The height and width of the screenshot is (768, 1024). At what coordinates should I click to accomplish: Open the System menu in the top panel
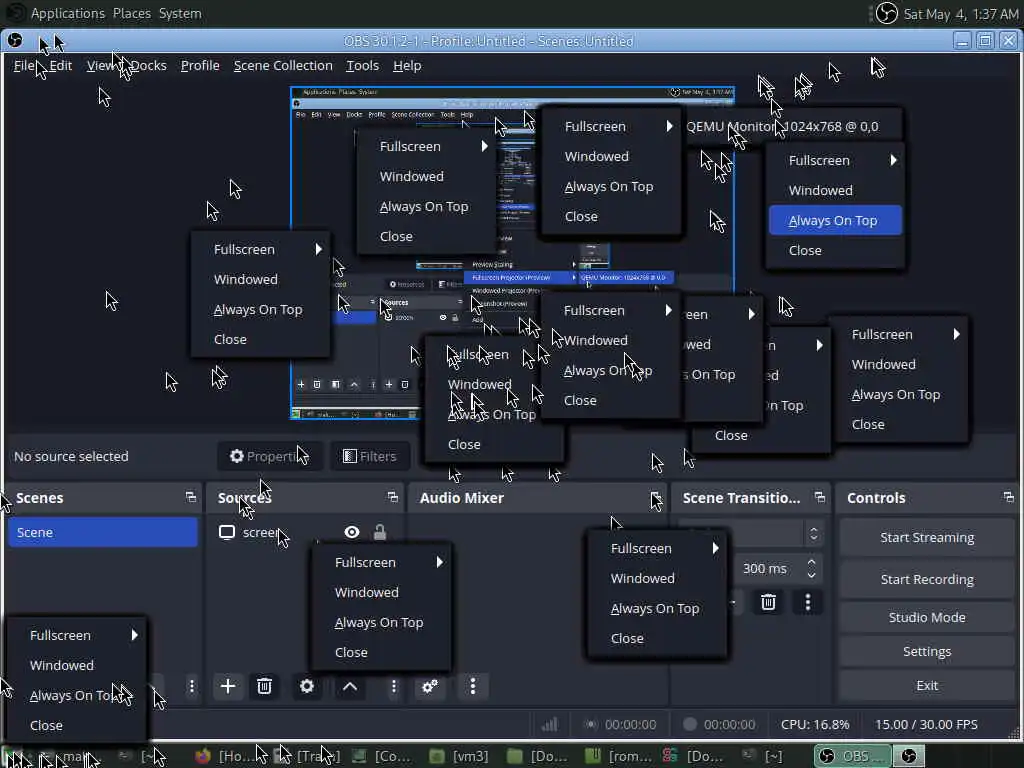pyautogui.click(x=180, y=13)
